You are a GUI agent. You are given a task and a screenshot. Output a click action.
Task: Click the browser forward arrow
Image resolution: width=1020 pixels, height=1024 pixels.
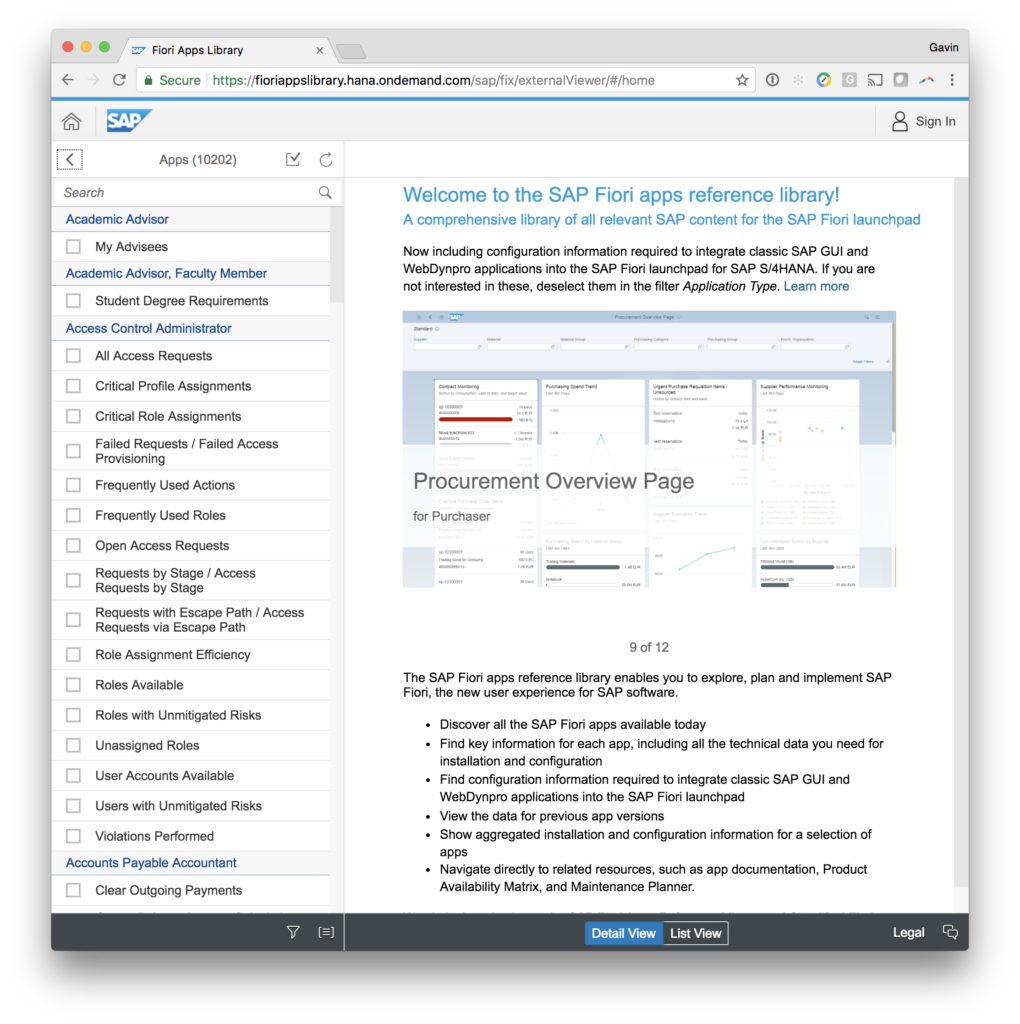[93, 80]
